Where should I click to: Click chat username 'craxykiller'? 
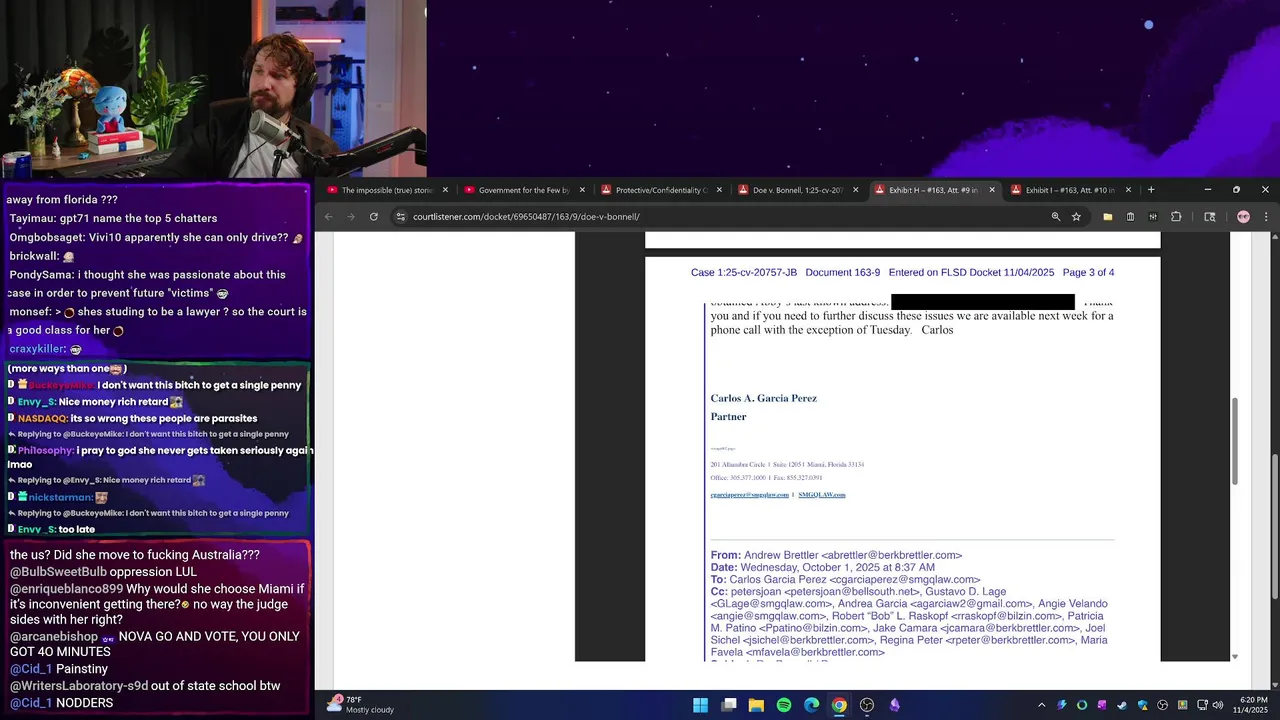(37, 349)
